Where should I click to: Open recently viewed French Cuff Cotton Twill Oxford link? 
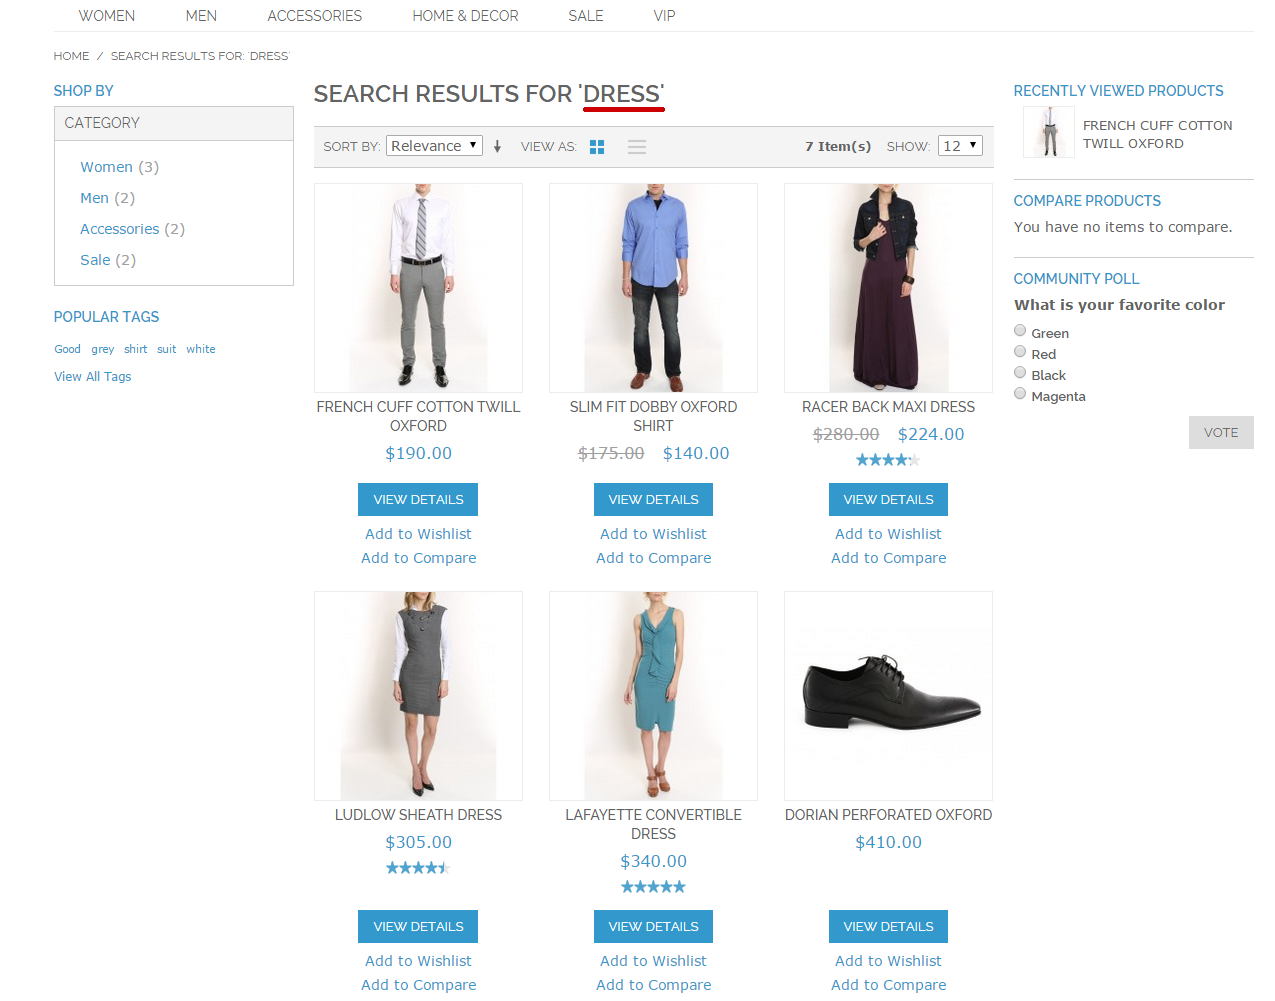1157,134
